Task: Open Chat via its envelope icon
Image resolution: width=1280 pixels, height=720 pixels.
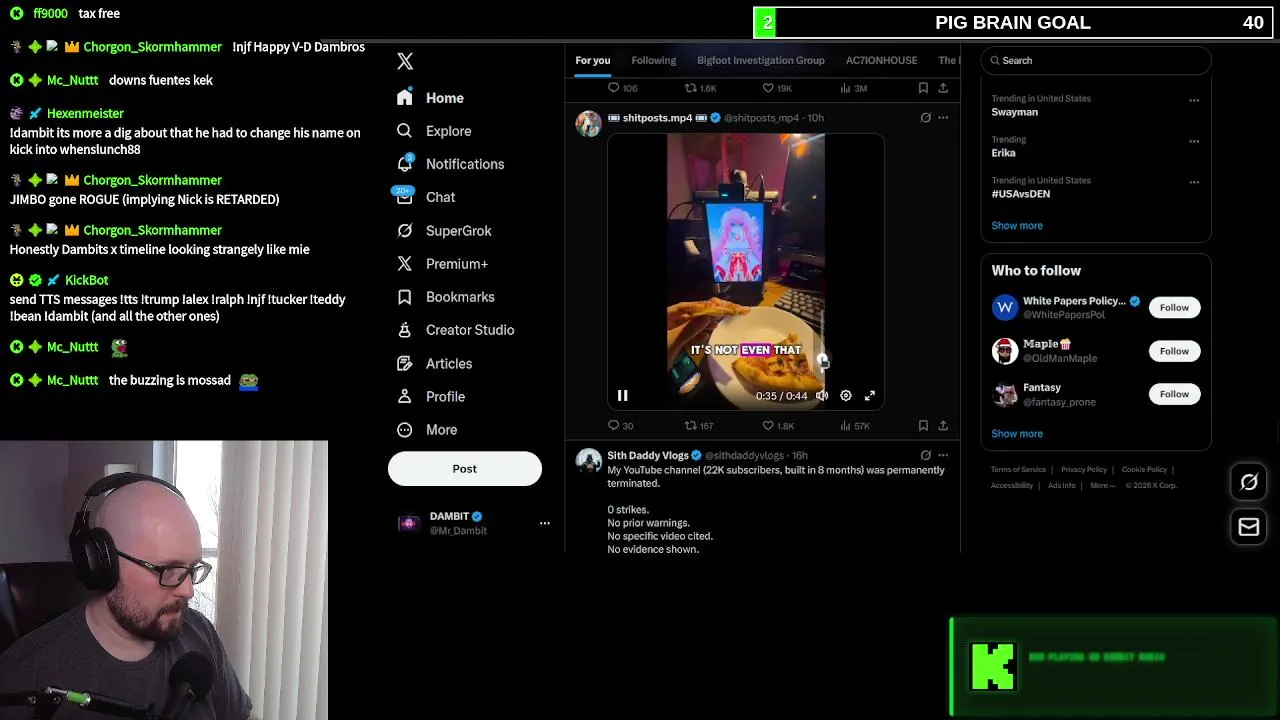Action: coord(404,197)
